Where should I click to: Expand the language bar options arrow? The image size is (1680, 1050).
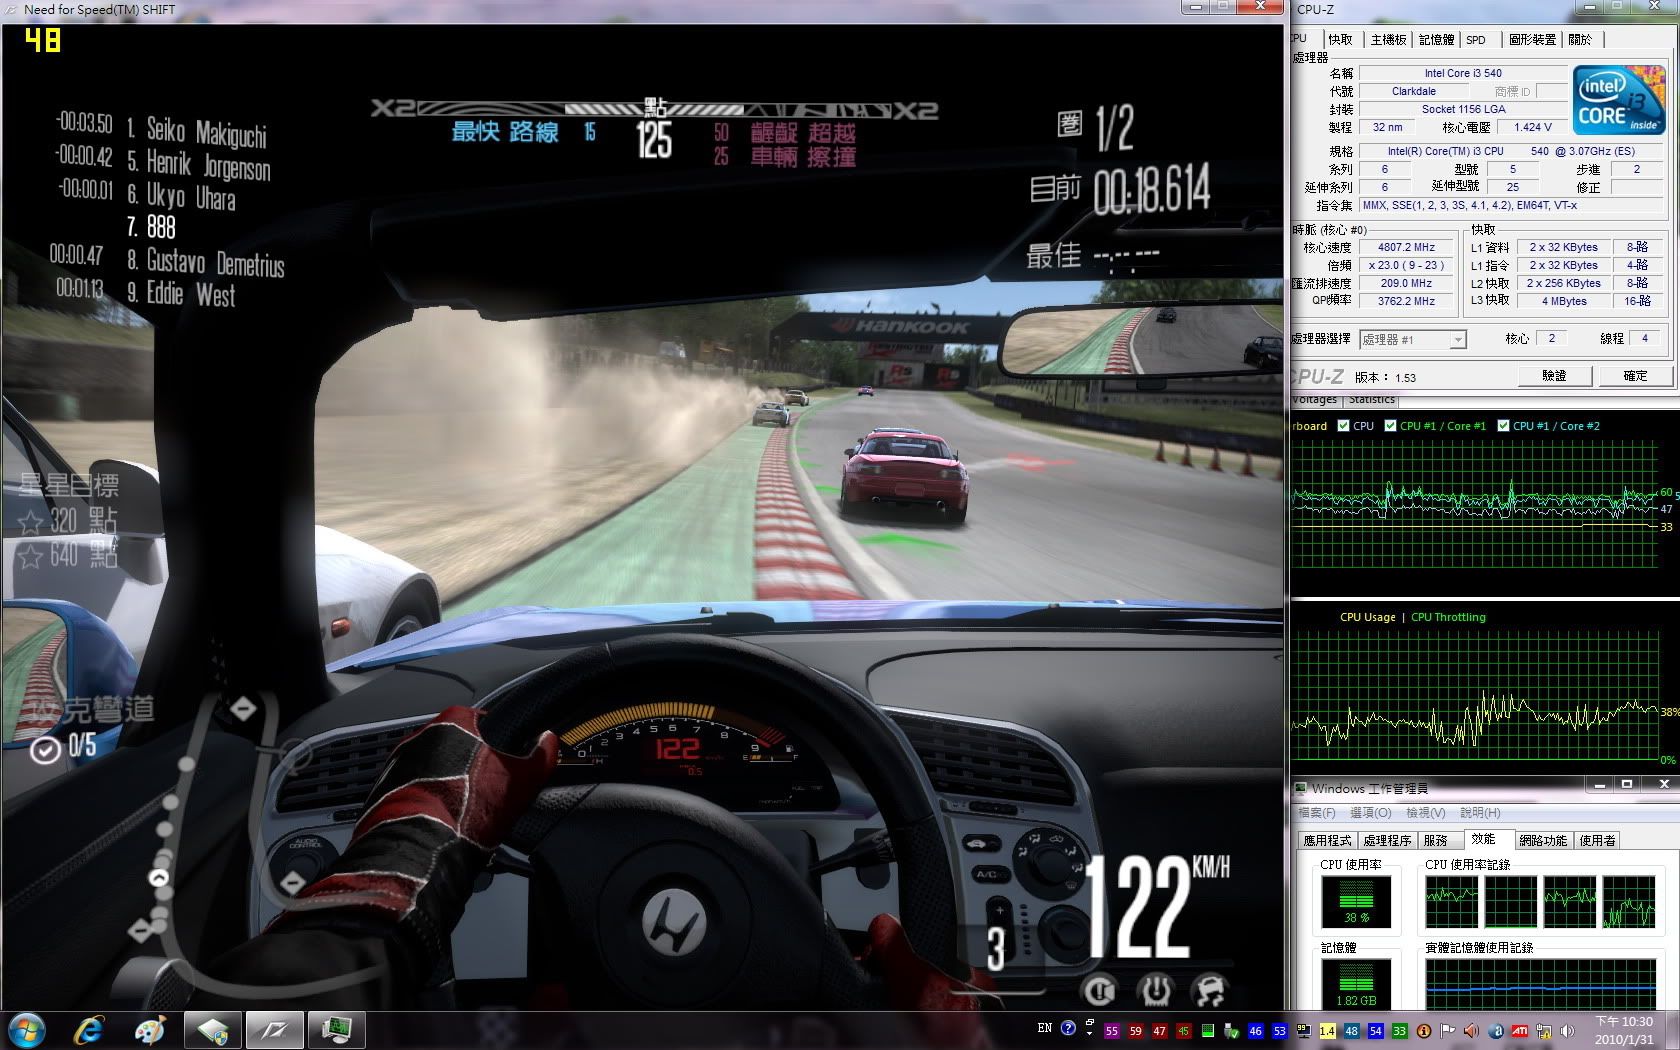tap(1089, 1033)
